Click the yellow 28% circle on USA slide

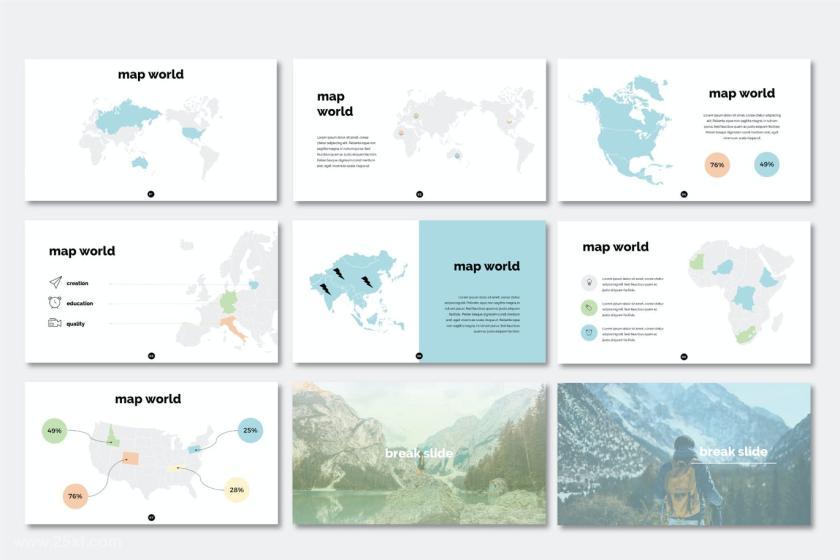tap(236, 490)
